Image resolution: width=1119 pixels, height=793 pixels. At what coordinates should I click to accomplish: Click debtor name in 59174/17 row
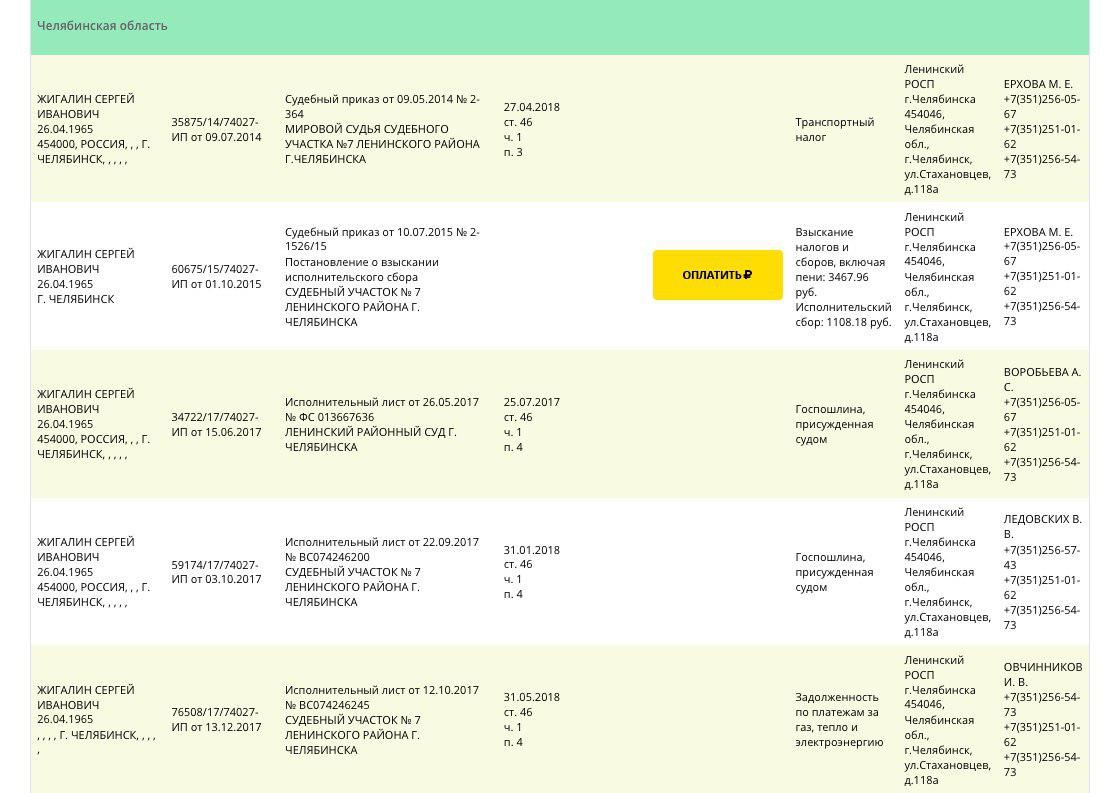[86, 550]
